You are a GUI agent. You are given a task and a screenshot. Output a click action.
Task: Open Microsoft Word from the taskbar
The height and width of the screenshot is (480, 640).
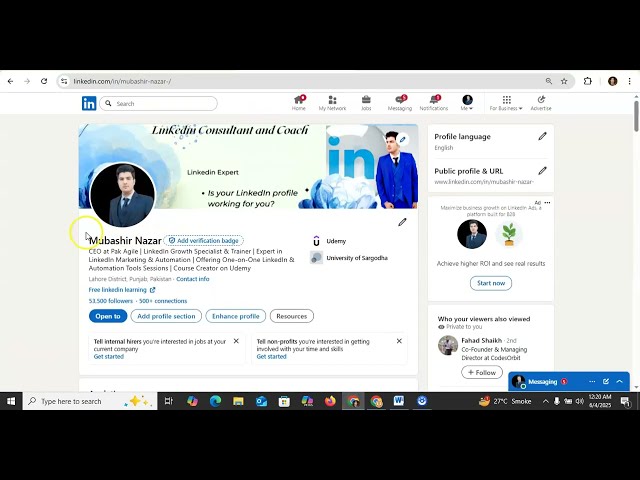pyautogui.click(x=399, y=401)
